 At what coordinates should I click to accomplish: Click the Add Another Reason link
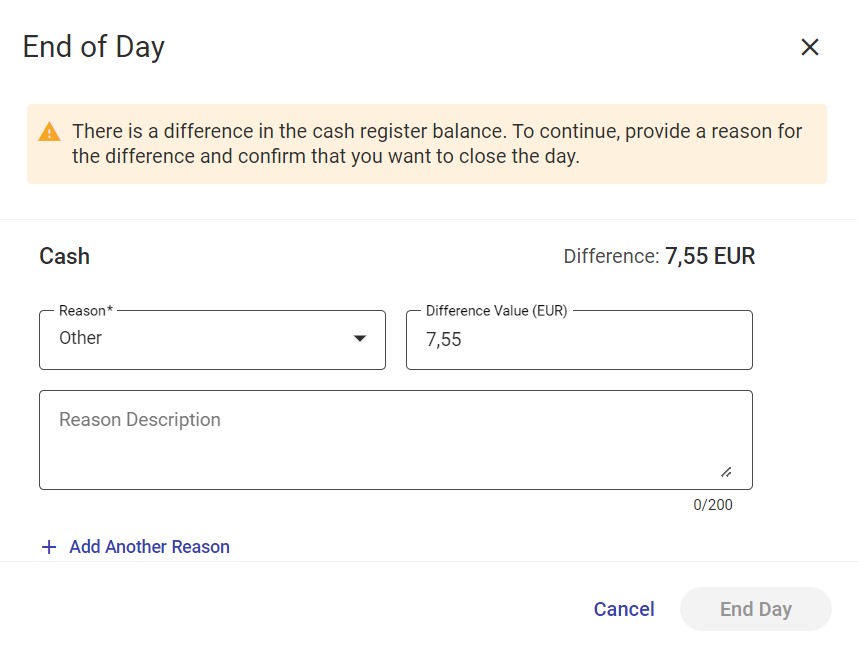pyautogui.click(x=149, y=547)
